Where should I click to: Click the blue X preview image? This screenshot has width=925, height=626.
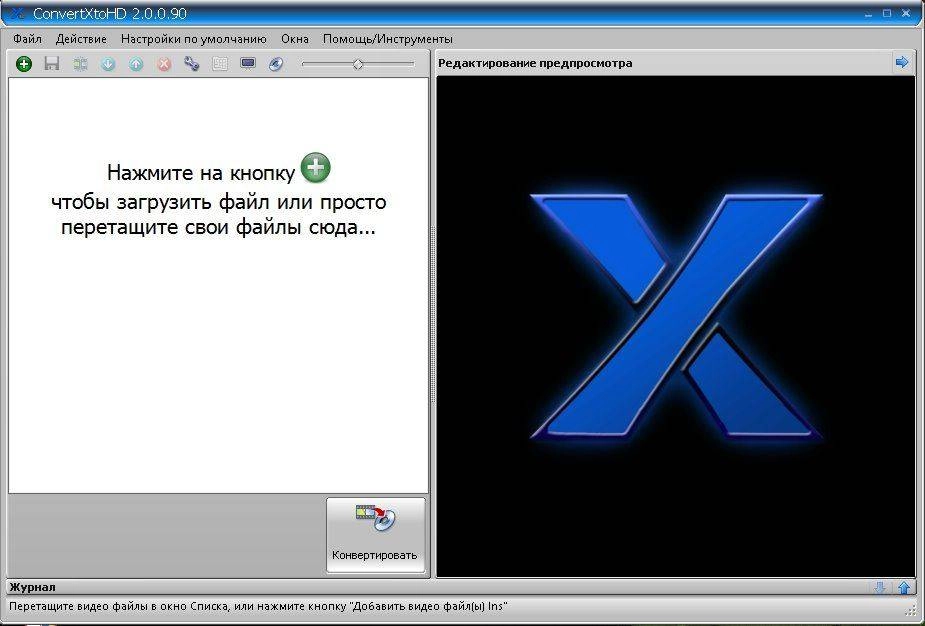[677, 316]
